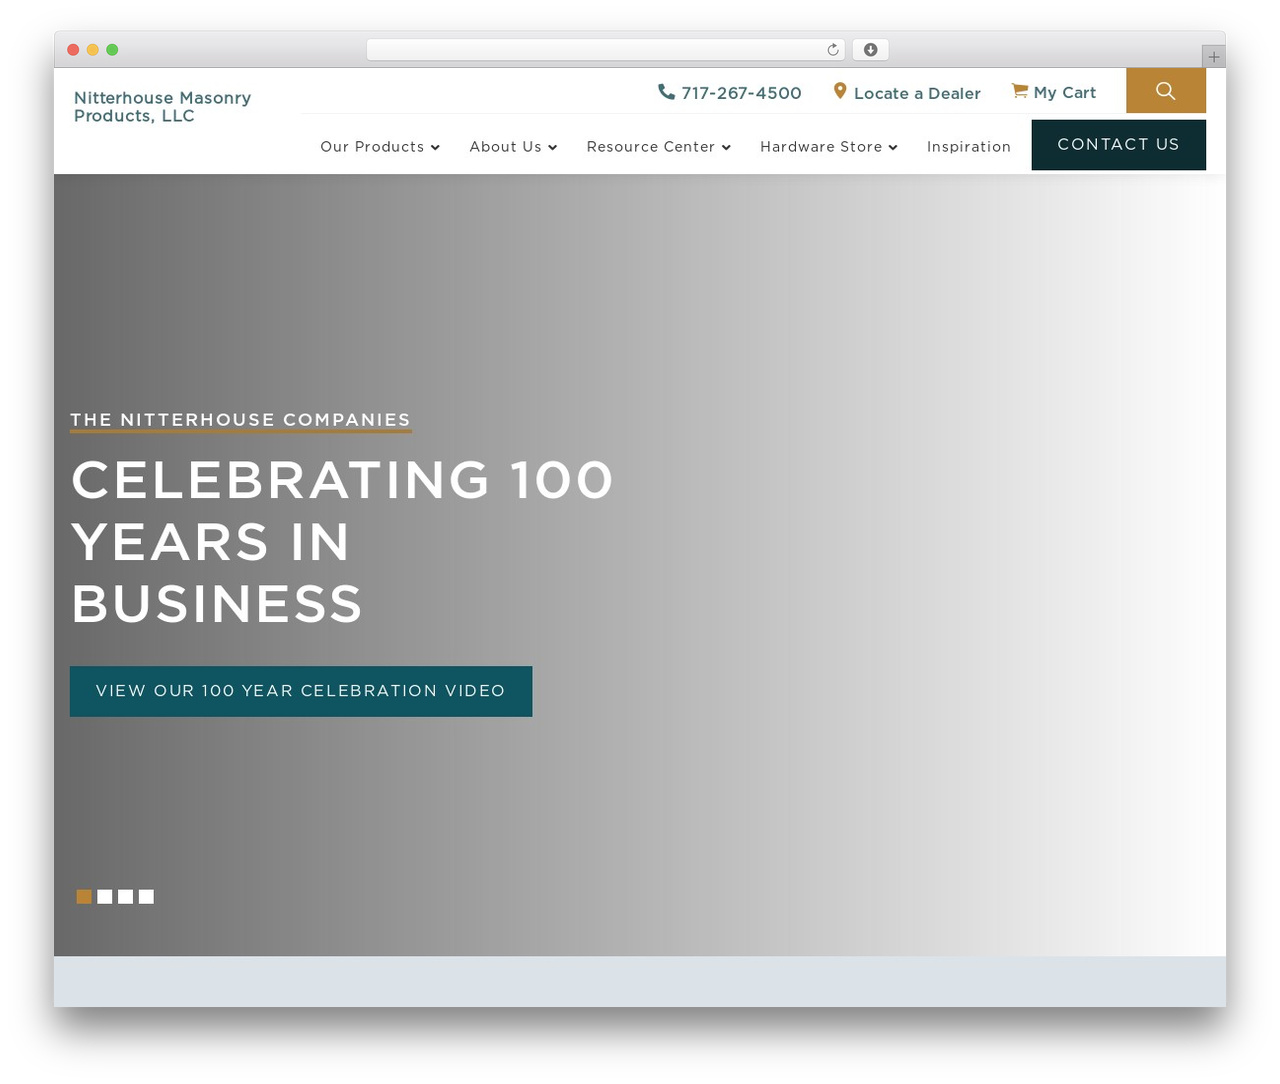Maximize the window with green button

(x=112, y=50)
